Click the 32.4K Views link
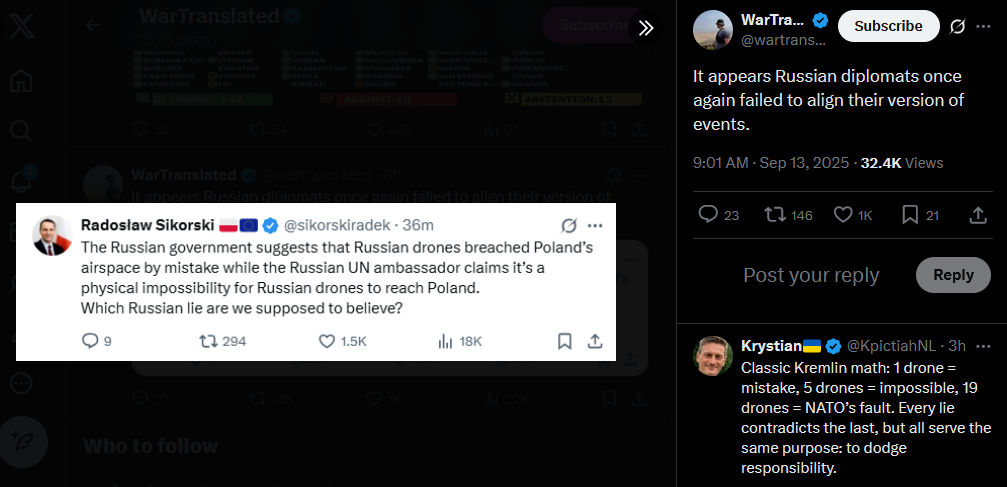The image size is (1007, 487). click(x=902, y=163)
